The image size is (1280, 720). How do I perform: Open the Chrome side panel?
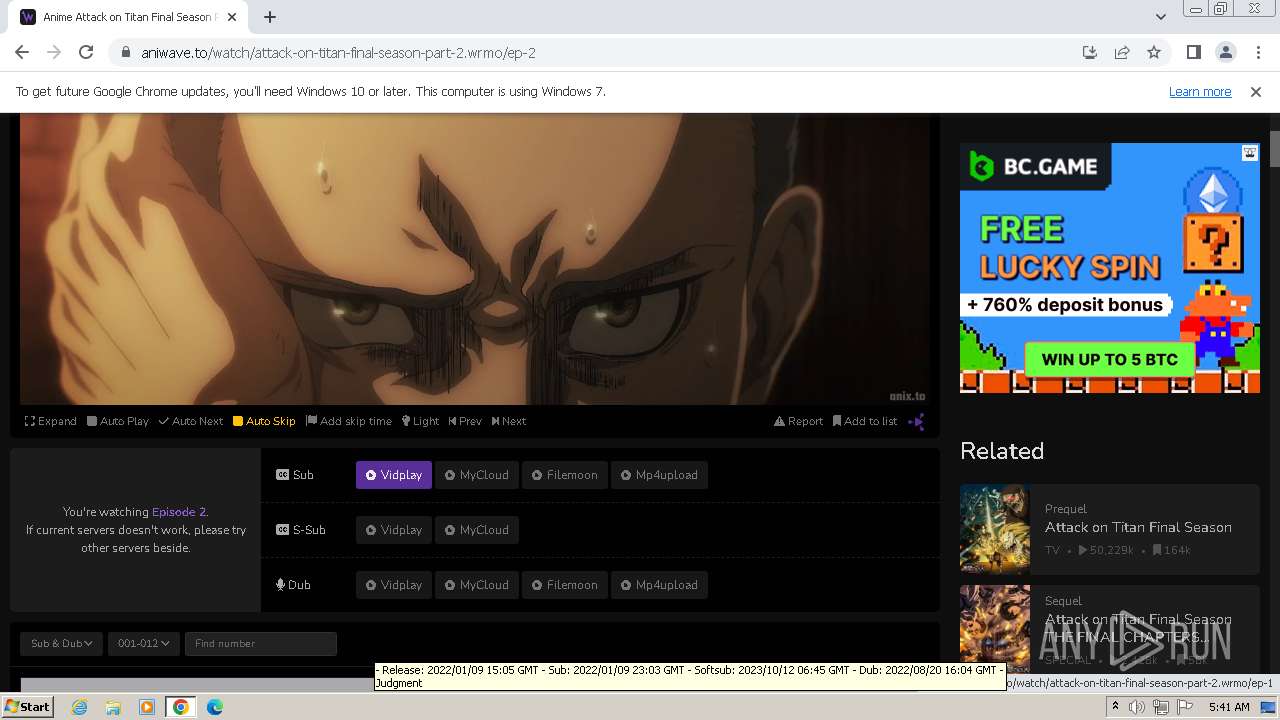(1193, 52)
